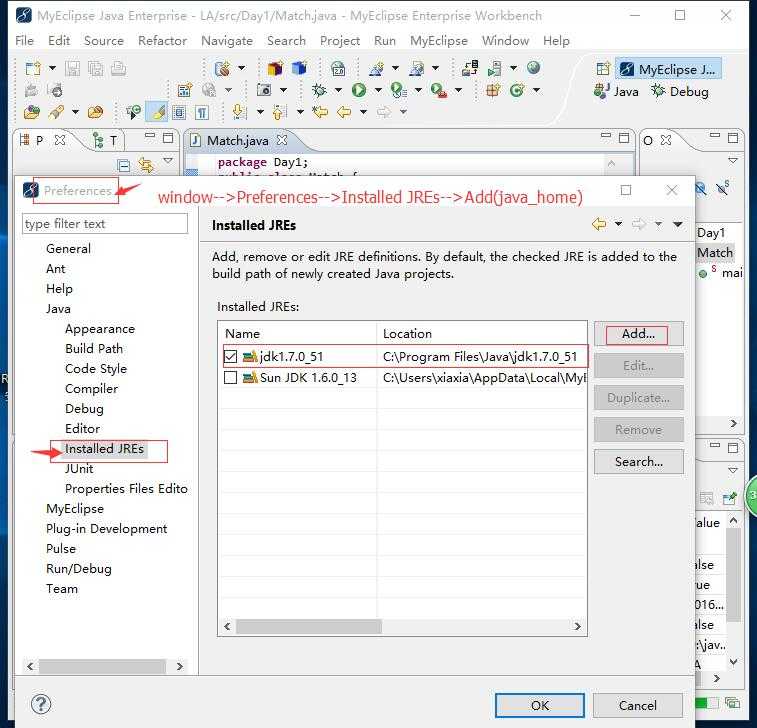Click the Add... button
Image resolution: width=757 pixels, height=728 pixels.
[638, 334]
